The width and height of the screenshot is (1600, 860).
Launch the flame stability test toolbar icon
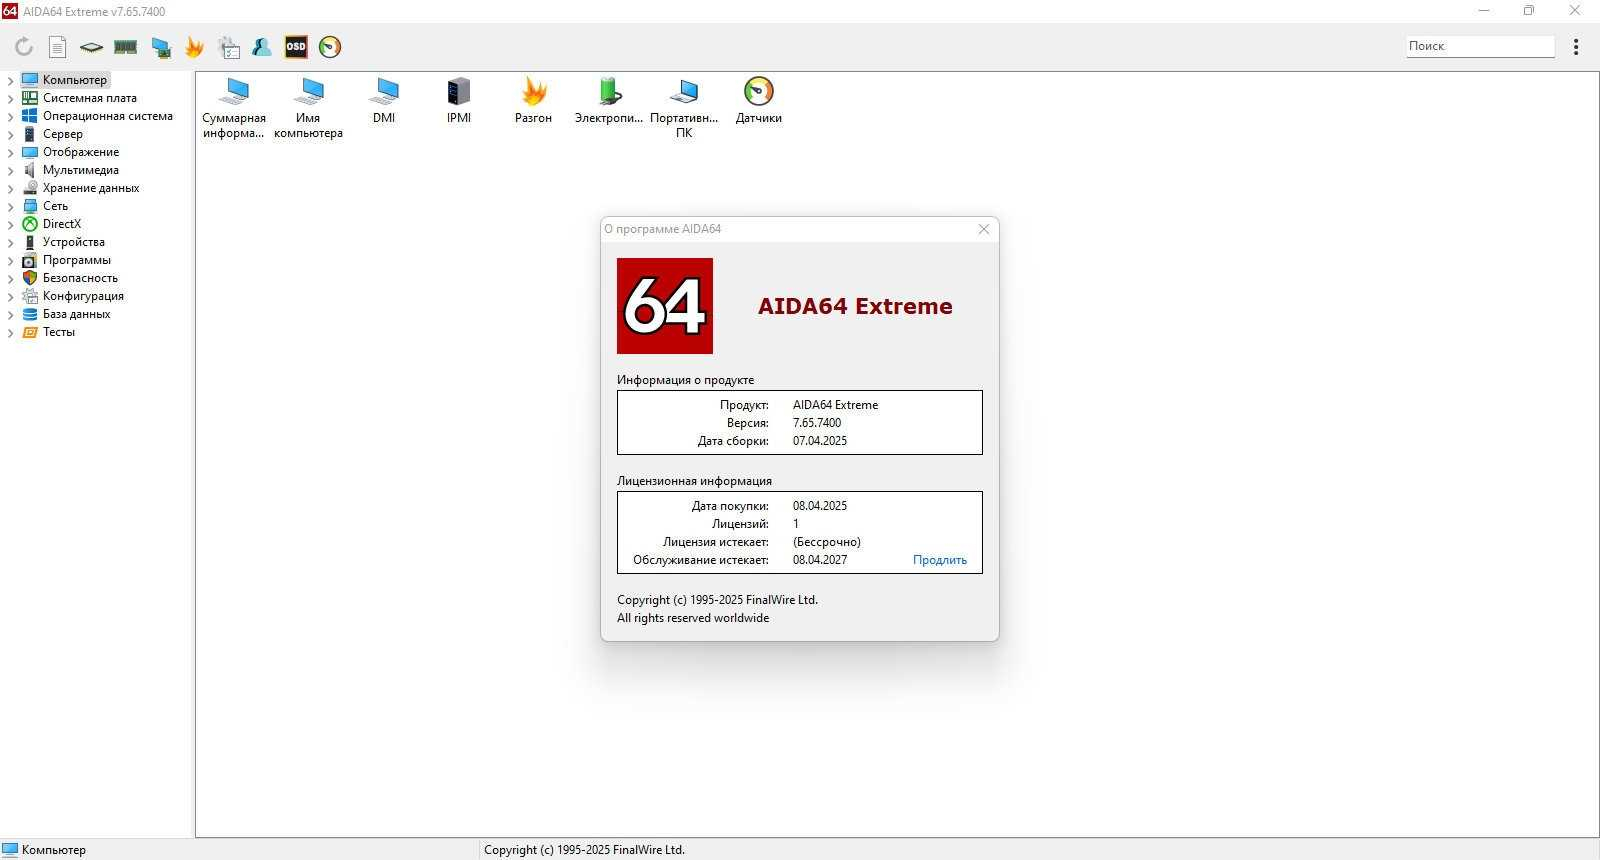click(194, 47)
